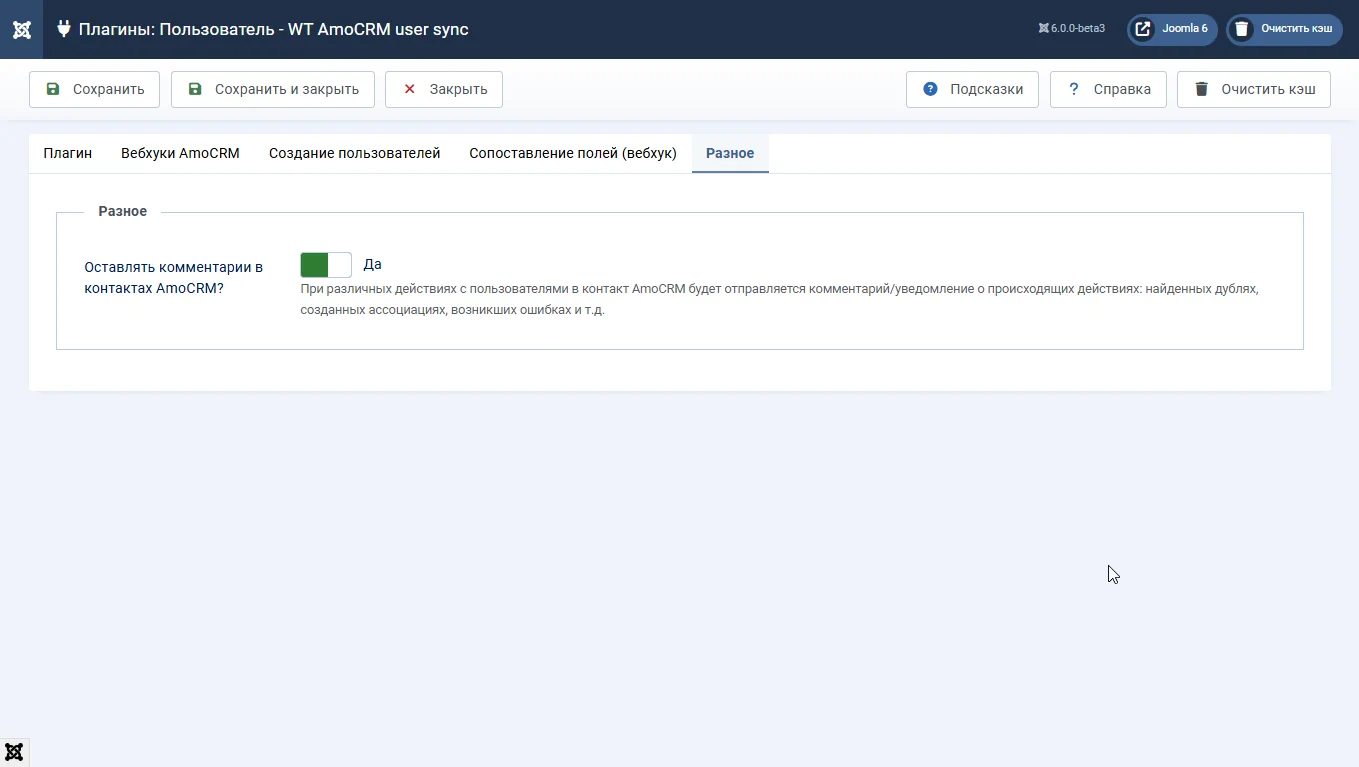Select the Сопоставление полей (вебхук) tab
1359x767 pixels.
573,153
